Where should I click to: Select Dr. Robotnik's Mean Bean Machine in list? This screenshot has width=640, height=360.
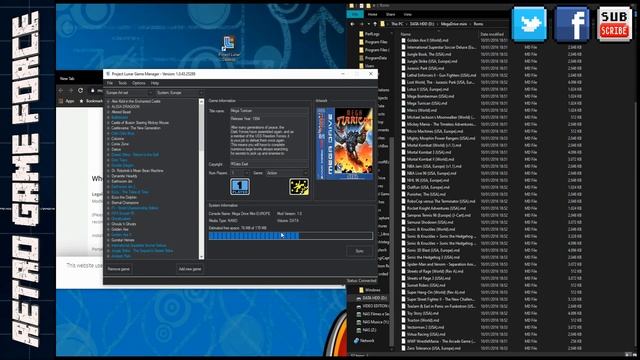(x=137, y=171)
